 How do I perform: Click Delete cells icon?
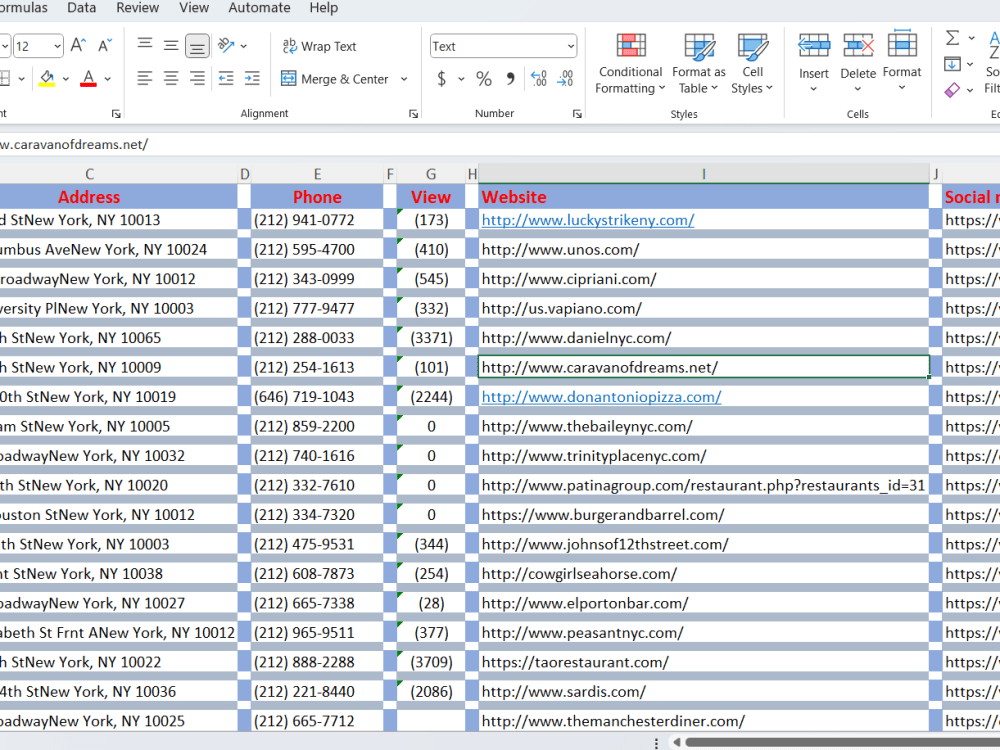[x=858, y=47]
